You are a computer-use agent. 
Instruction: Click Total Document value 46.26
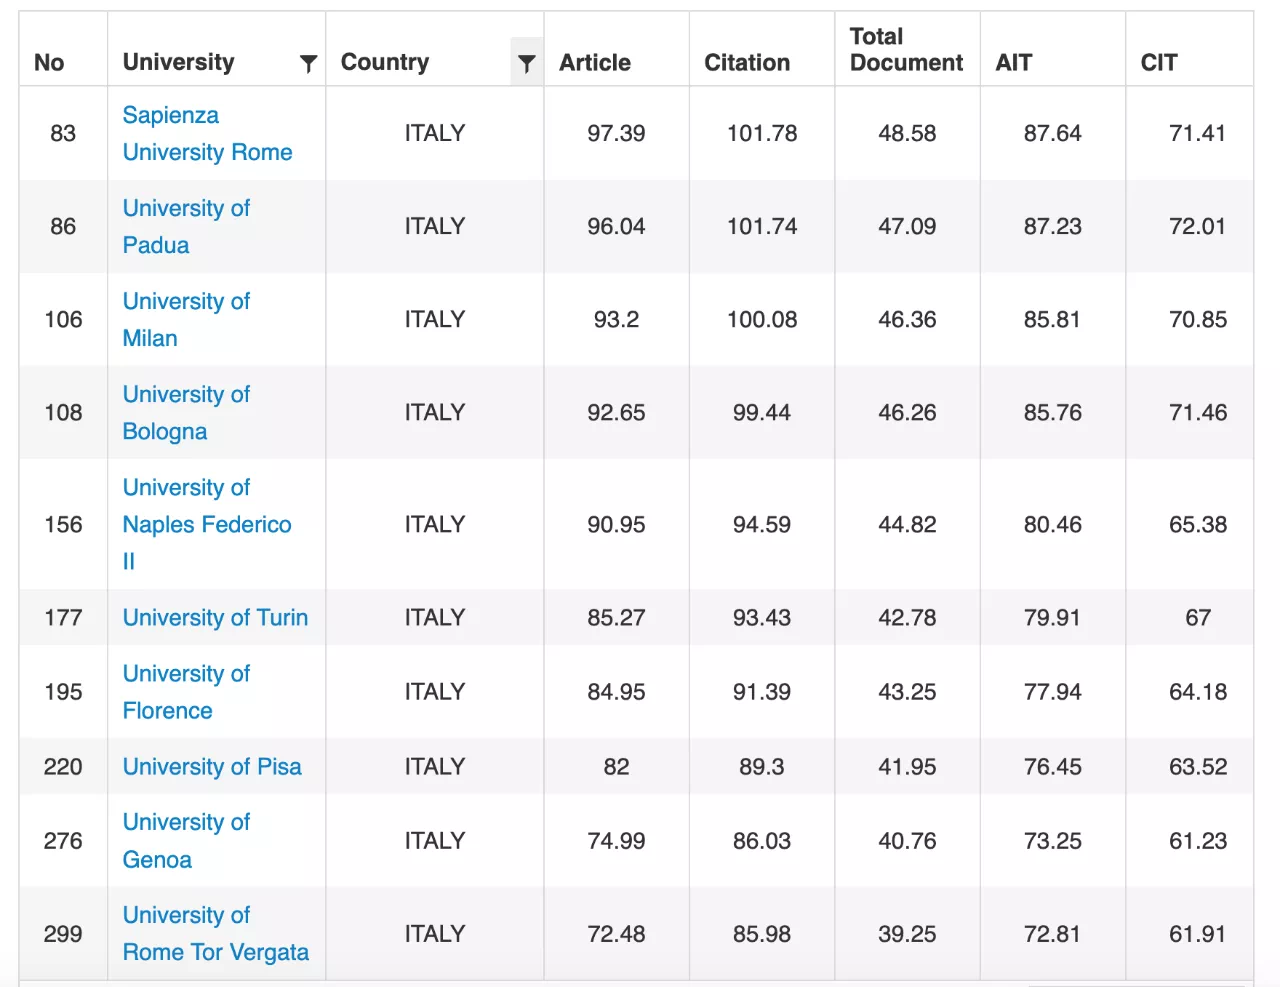point(907,412)
